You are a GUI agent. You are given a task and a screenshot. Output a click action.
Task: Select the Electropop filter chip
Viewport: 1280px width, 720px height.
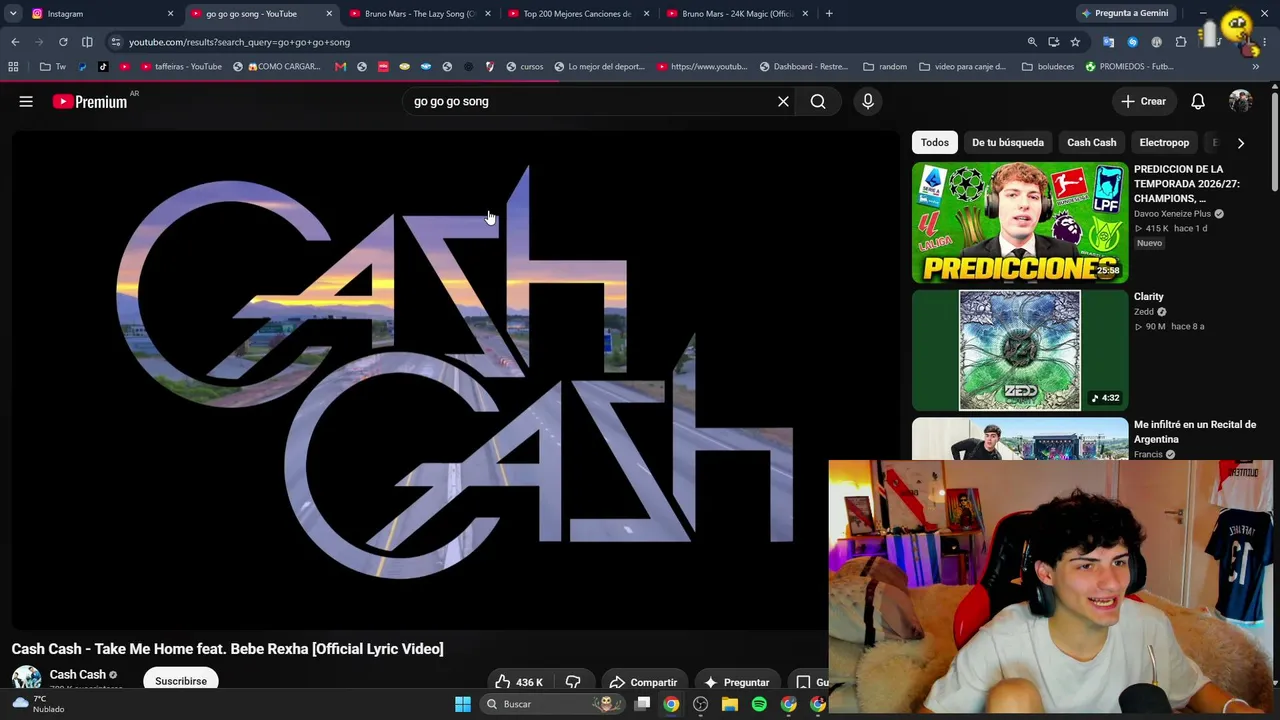[x=1164, y=143]
